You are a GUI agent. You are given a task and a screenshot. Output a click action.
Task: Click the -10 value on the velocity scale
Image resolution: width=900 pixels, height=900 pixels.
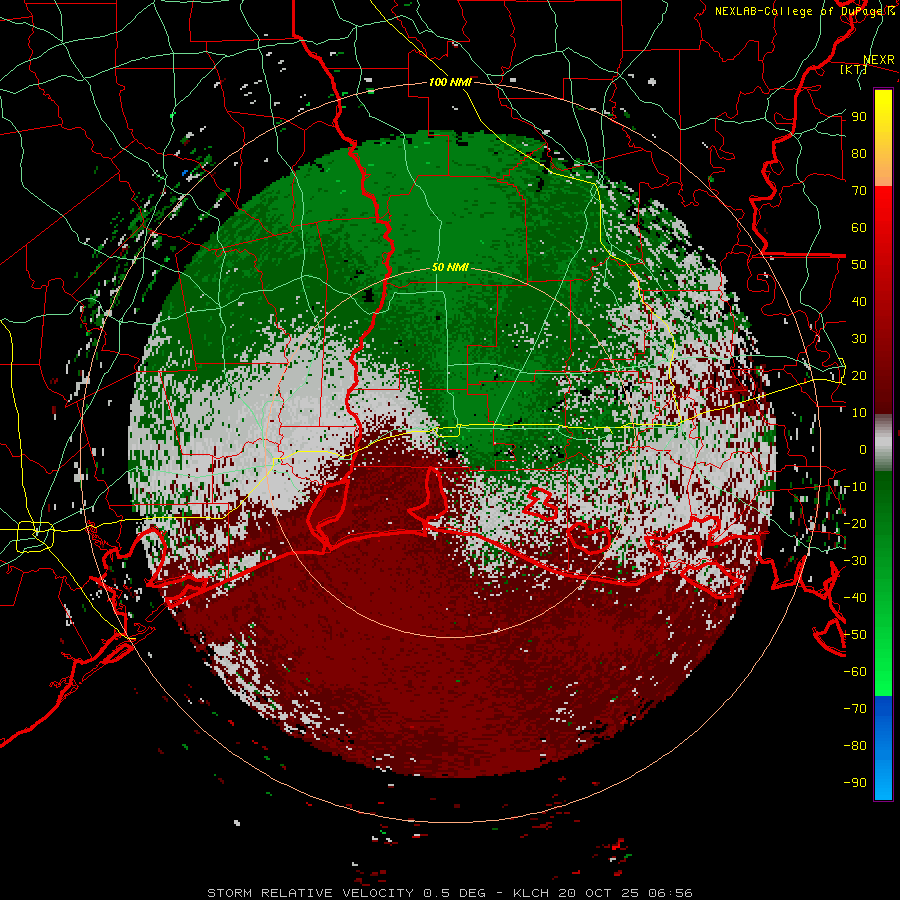[855, 487]
